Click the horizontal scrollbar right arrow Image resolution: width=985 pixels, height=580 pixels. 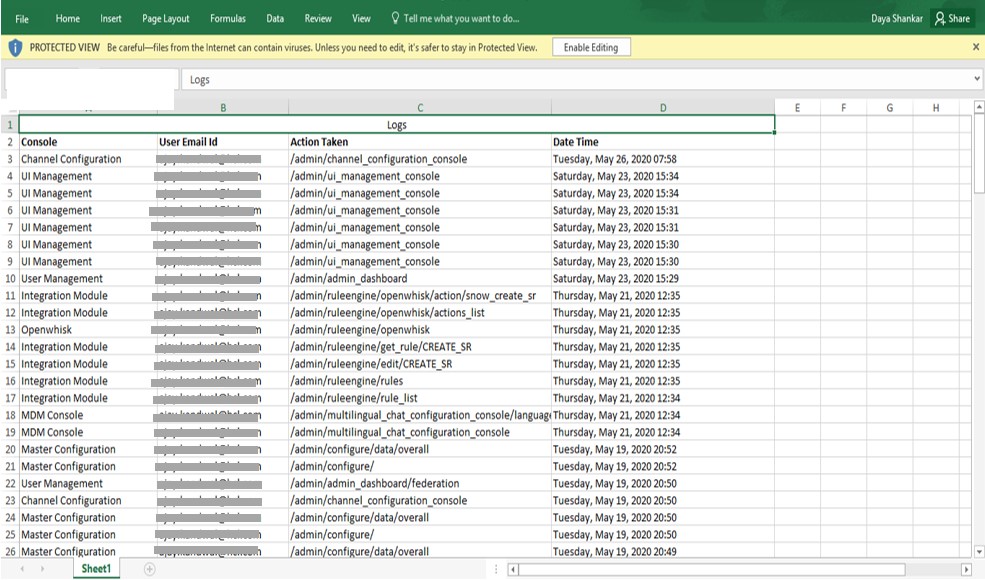[966, 570]
